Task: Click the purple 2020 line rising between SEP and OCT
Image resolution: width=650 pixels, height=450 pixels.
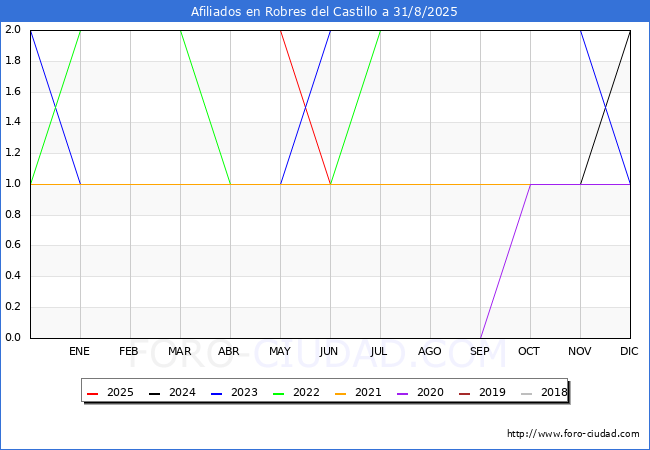Action: (505, 261)
